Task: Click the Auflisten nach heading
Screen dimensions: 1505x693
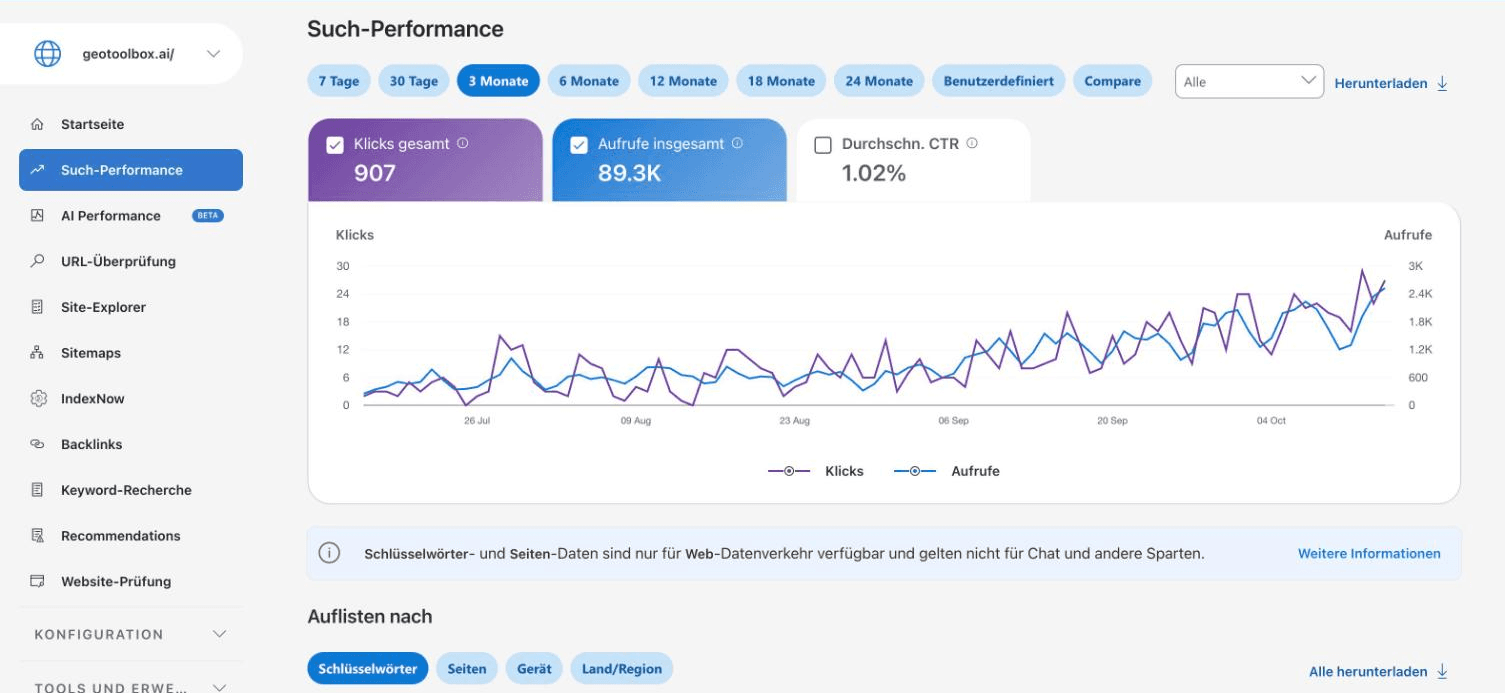Action: pos(370,617)
